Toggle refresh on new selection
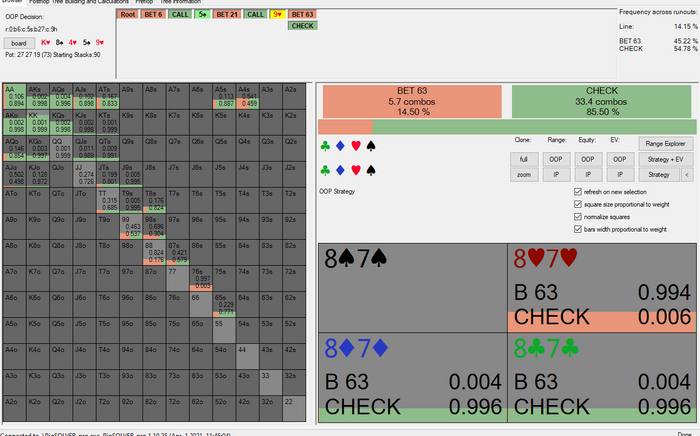Viewport: 700px width, 436px height. pyautogui.click(x=578, y=192)
